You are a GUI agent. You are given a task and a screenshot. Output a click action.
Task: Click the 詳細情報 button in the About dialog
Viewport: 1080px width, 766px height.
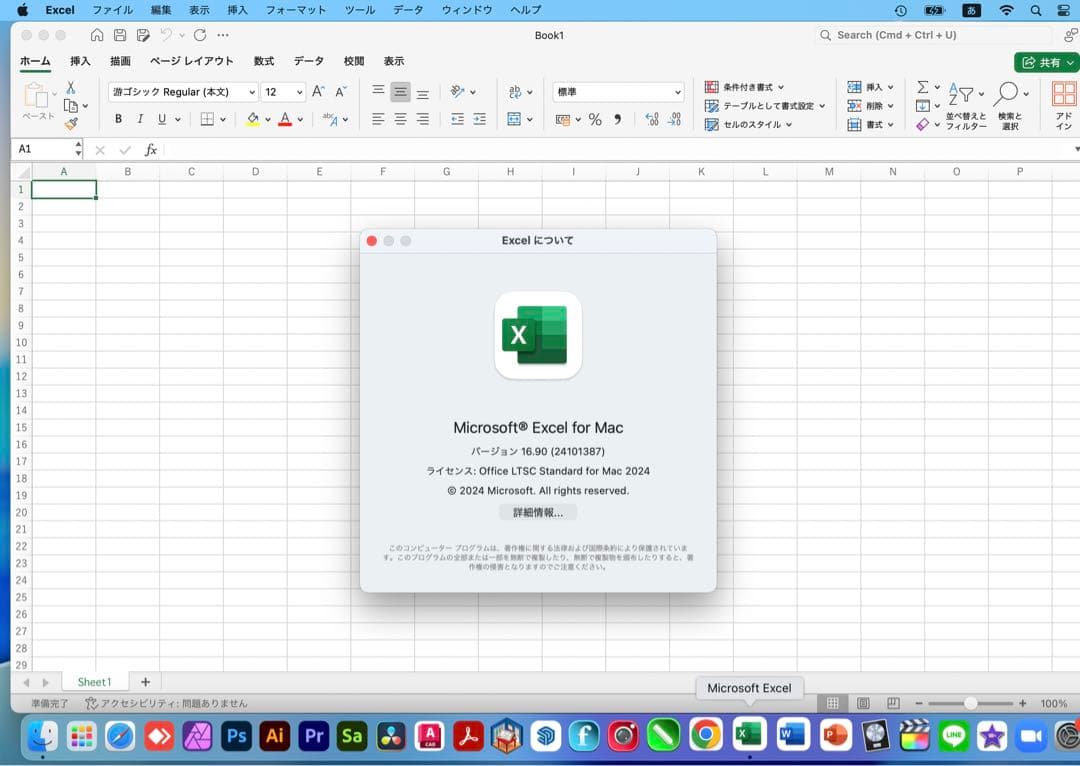click(x=537, y=512)
